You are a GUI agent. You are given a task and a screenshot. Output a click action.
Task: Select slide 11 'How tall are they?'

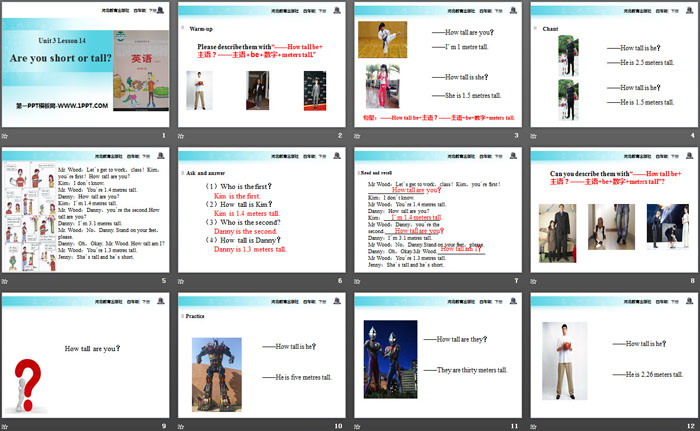click(x=438, y=355)
